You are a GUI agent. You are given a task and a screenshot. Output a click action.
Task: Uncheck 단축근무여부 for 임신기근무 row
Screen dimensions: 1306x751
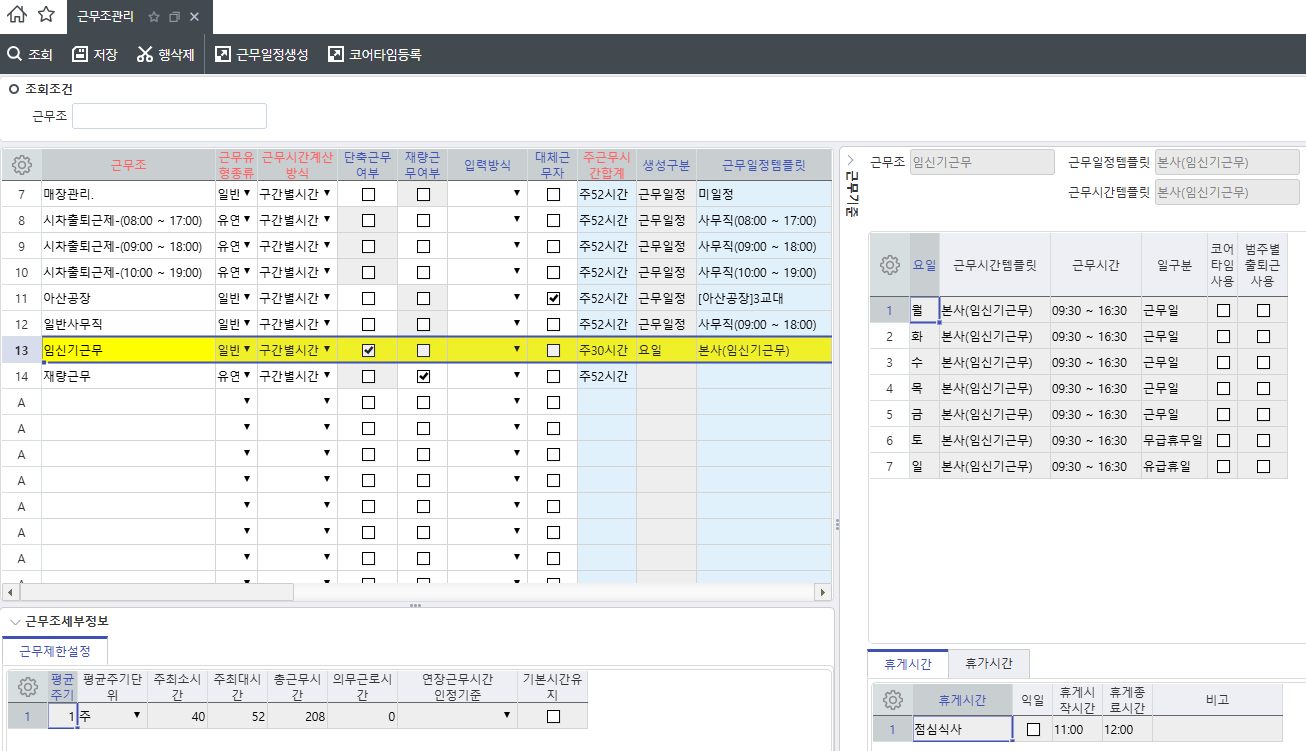[x=368, y=350]
